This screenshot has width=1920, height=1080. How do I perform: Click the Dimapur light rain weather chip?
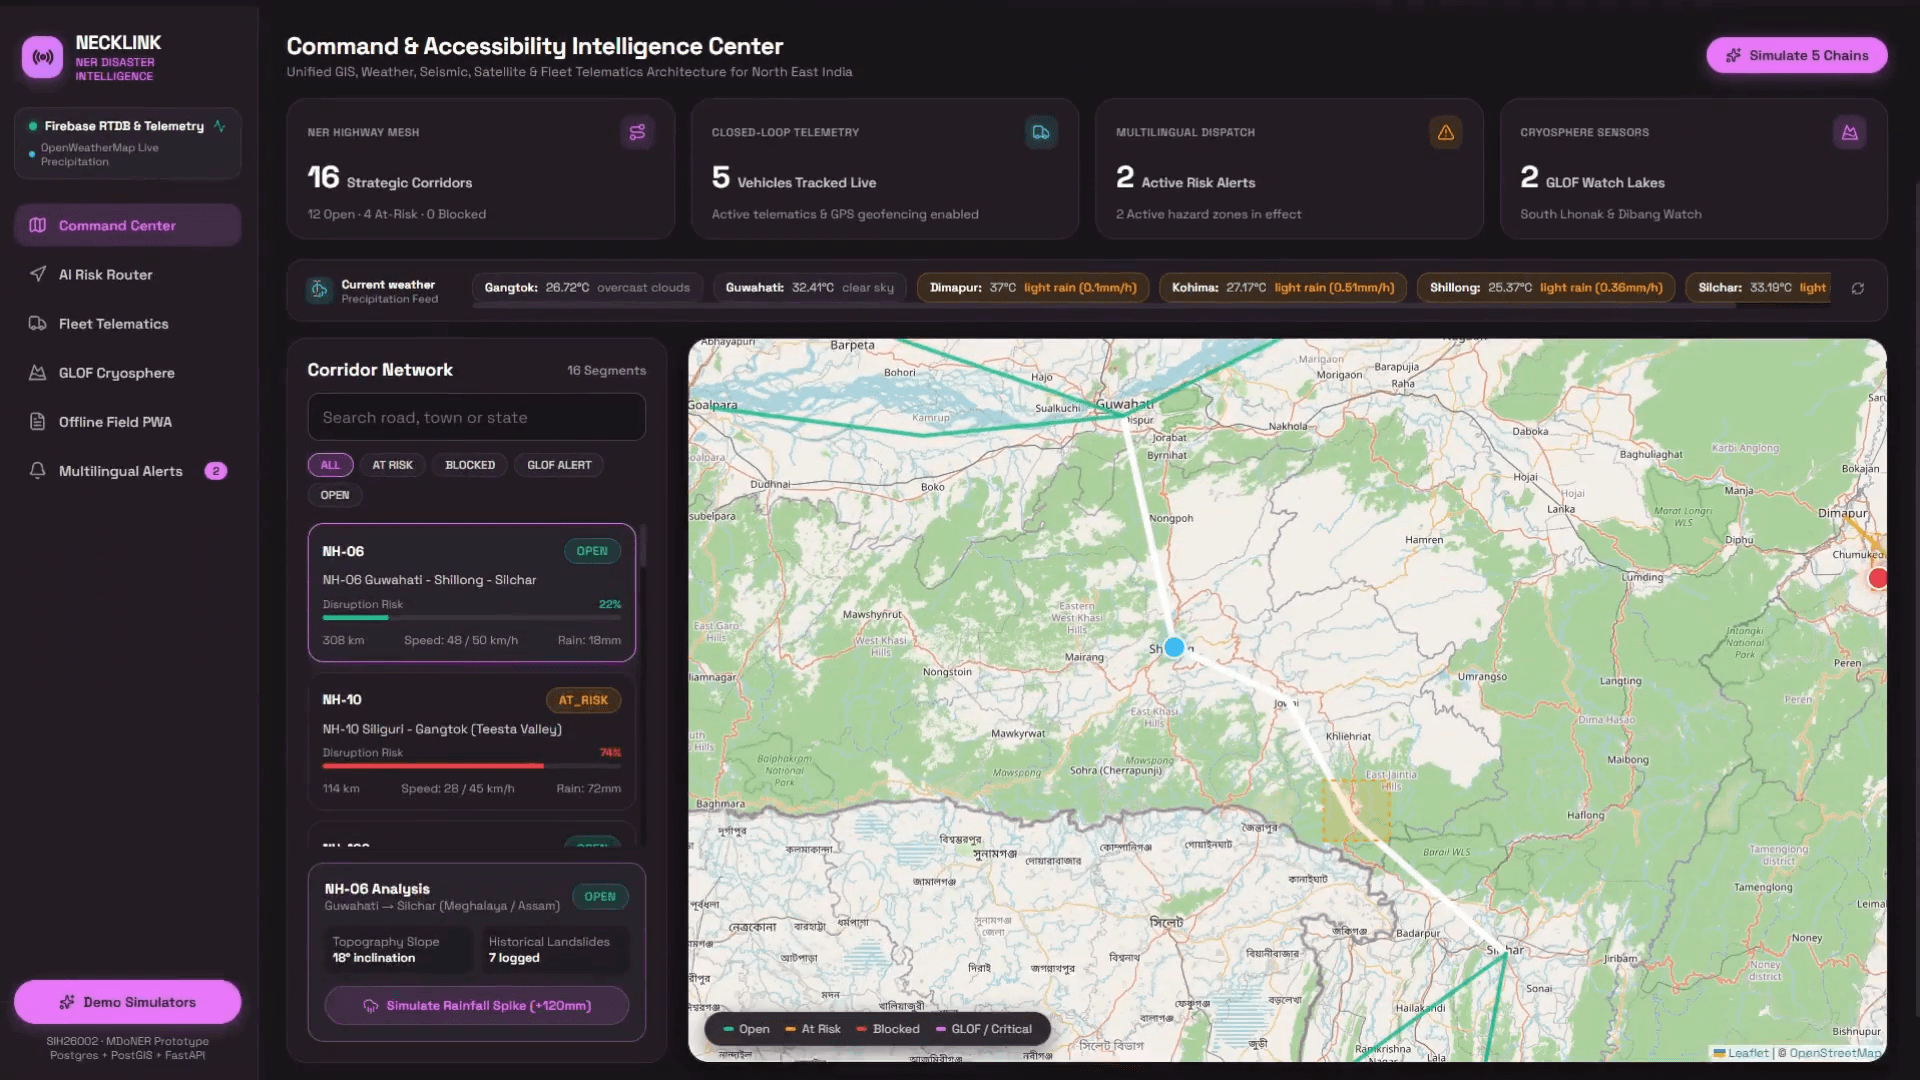tap(1033, 288)
